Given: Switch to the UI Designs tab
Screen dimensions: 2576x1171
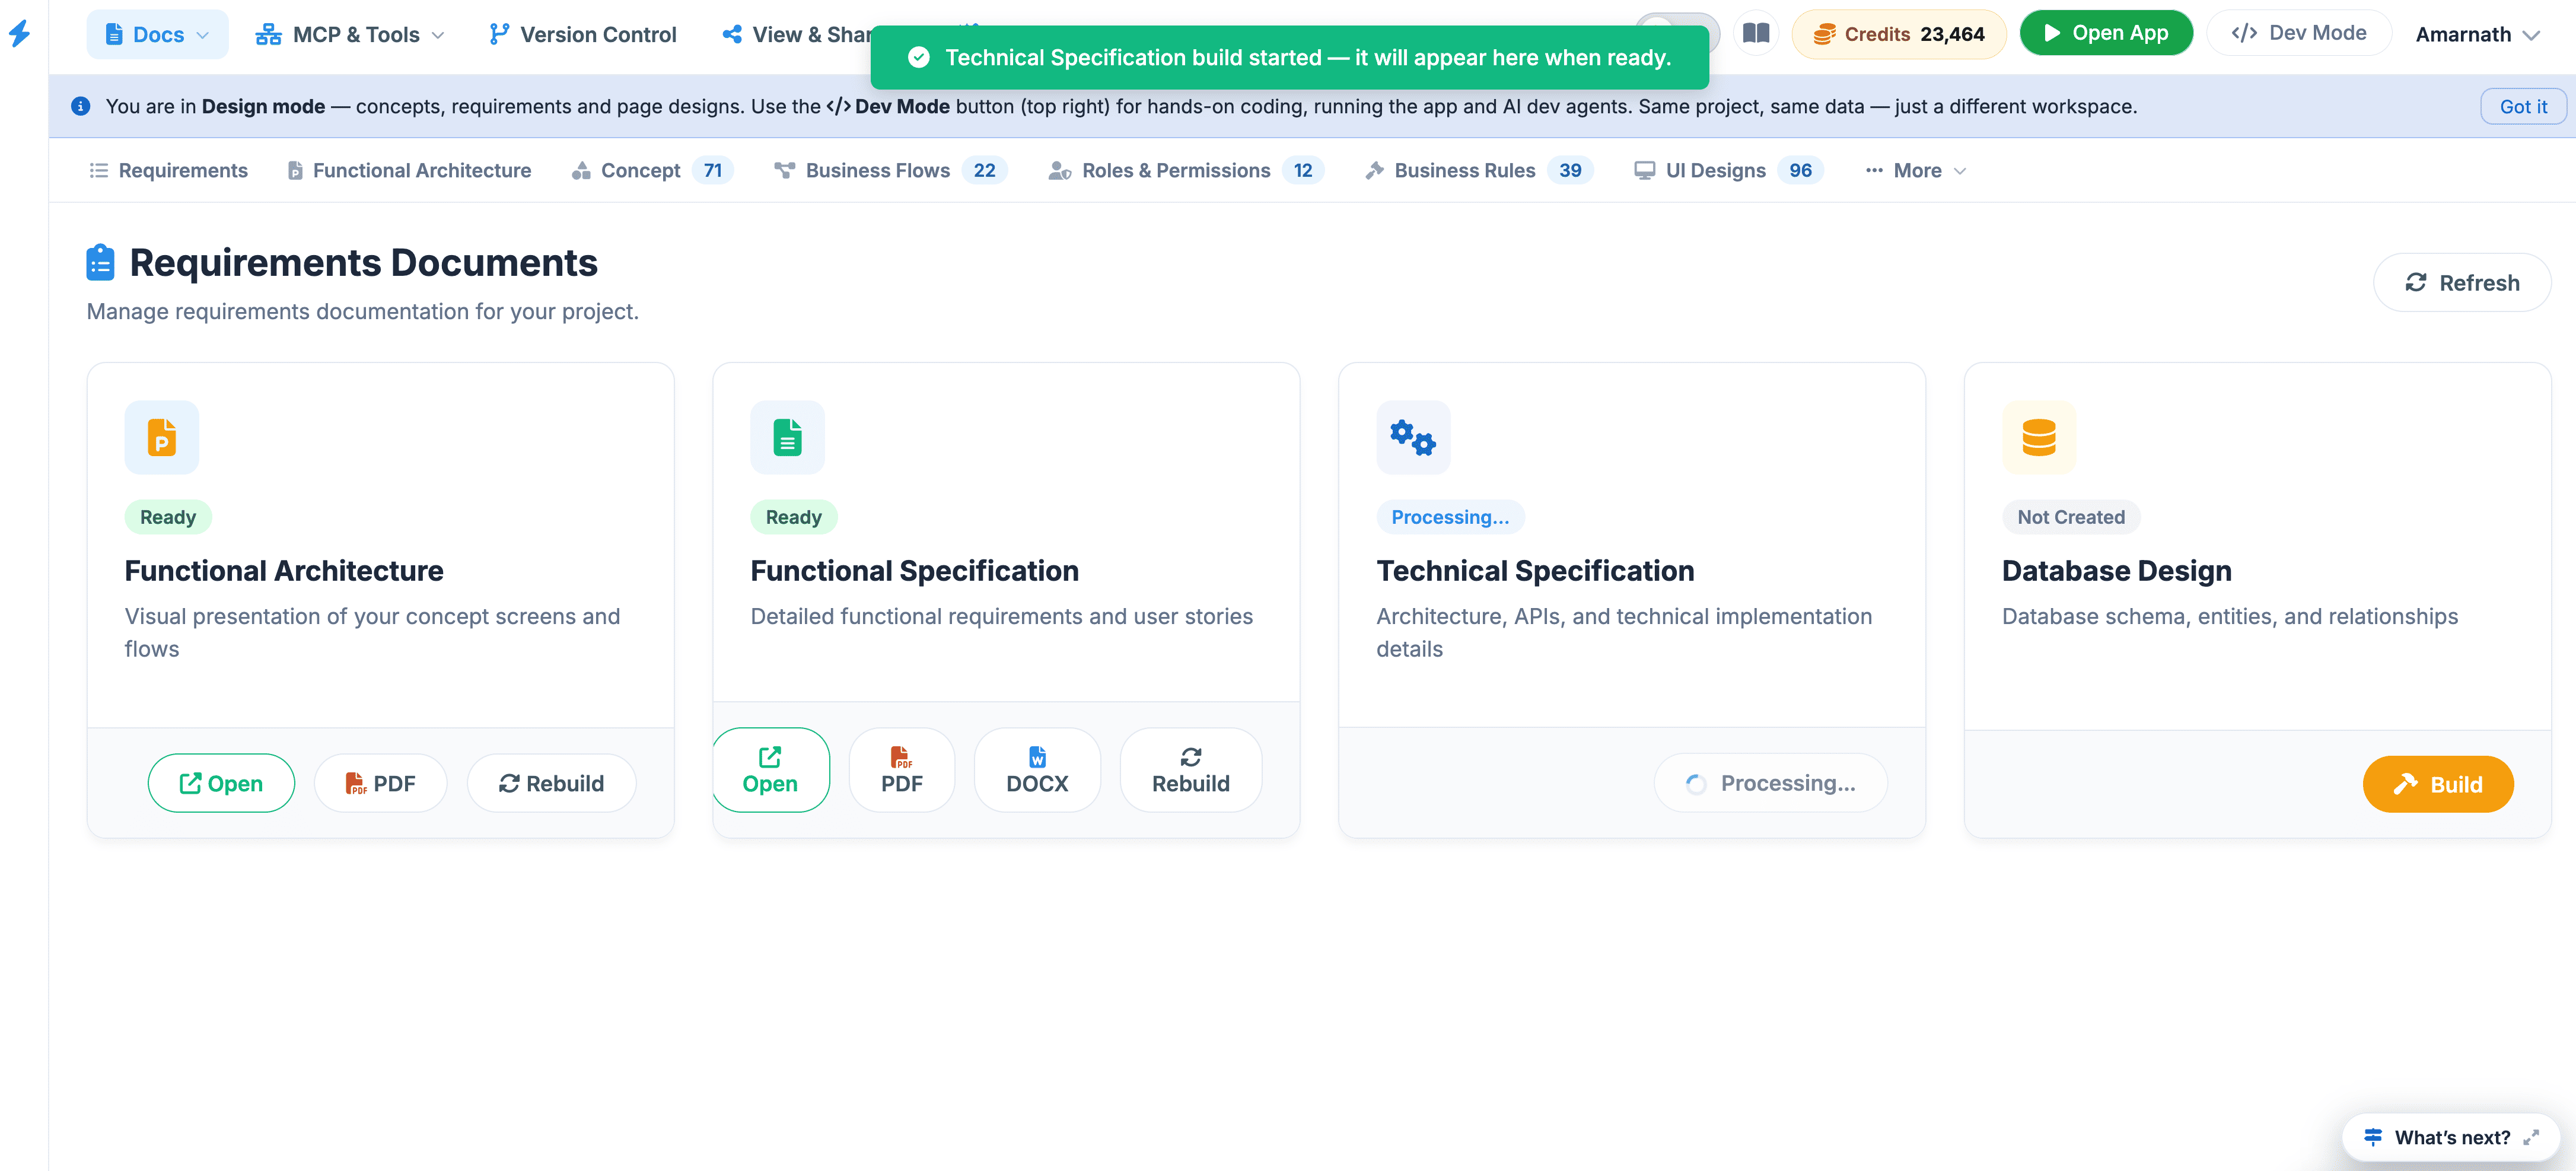Looking at the screenshot, I should tap(1728, 170).
